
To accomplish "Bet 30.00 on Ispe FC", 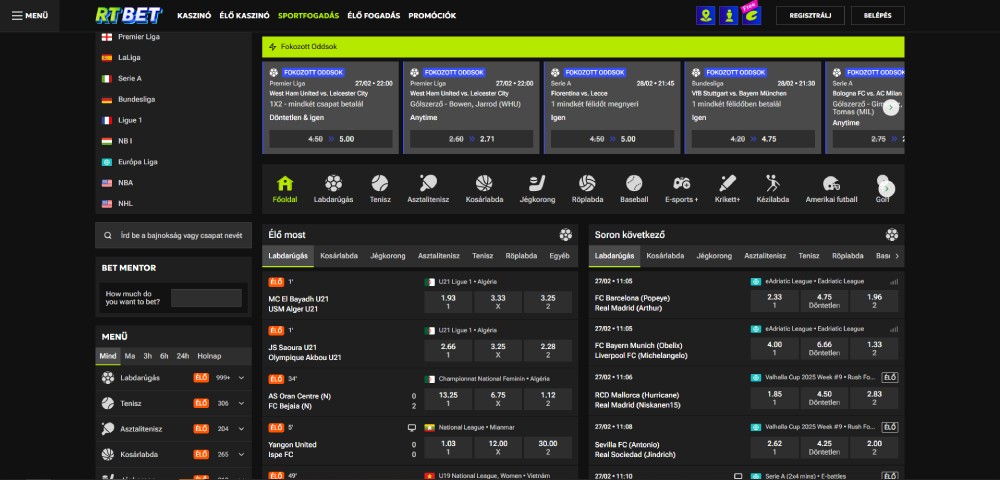I will coord(547,447).
